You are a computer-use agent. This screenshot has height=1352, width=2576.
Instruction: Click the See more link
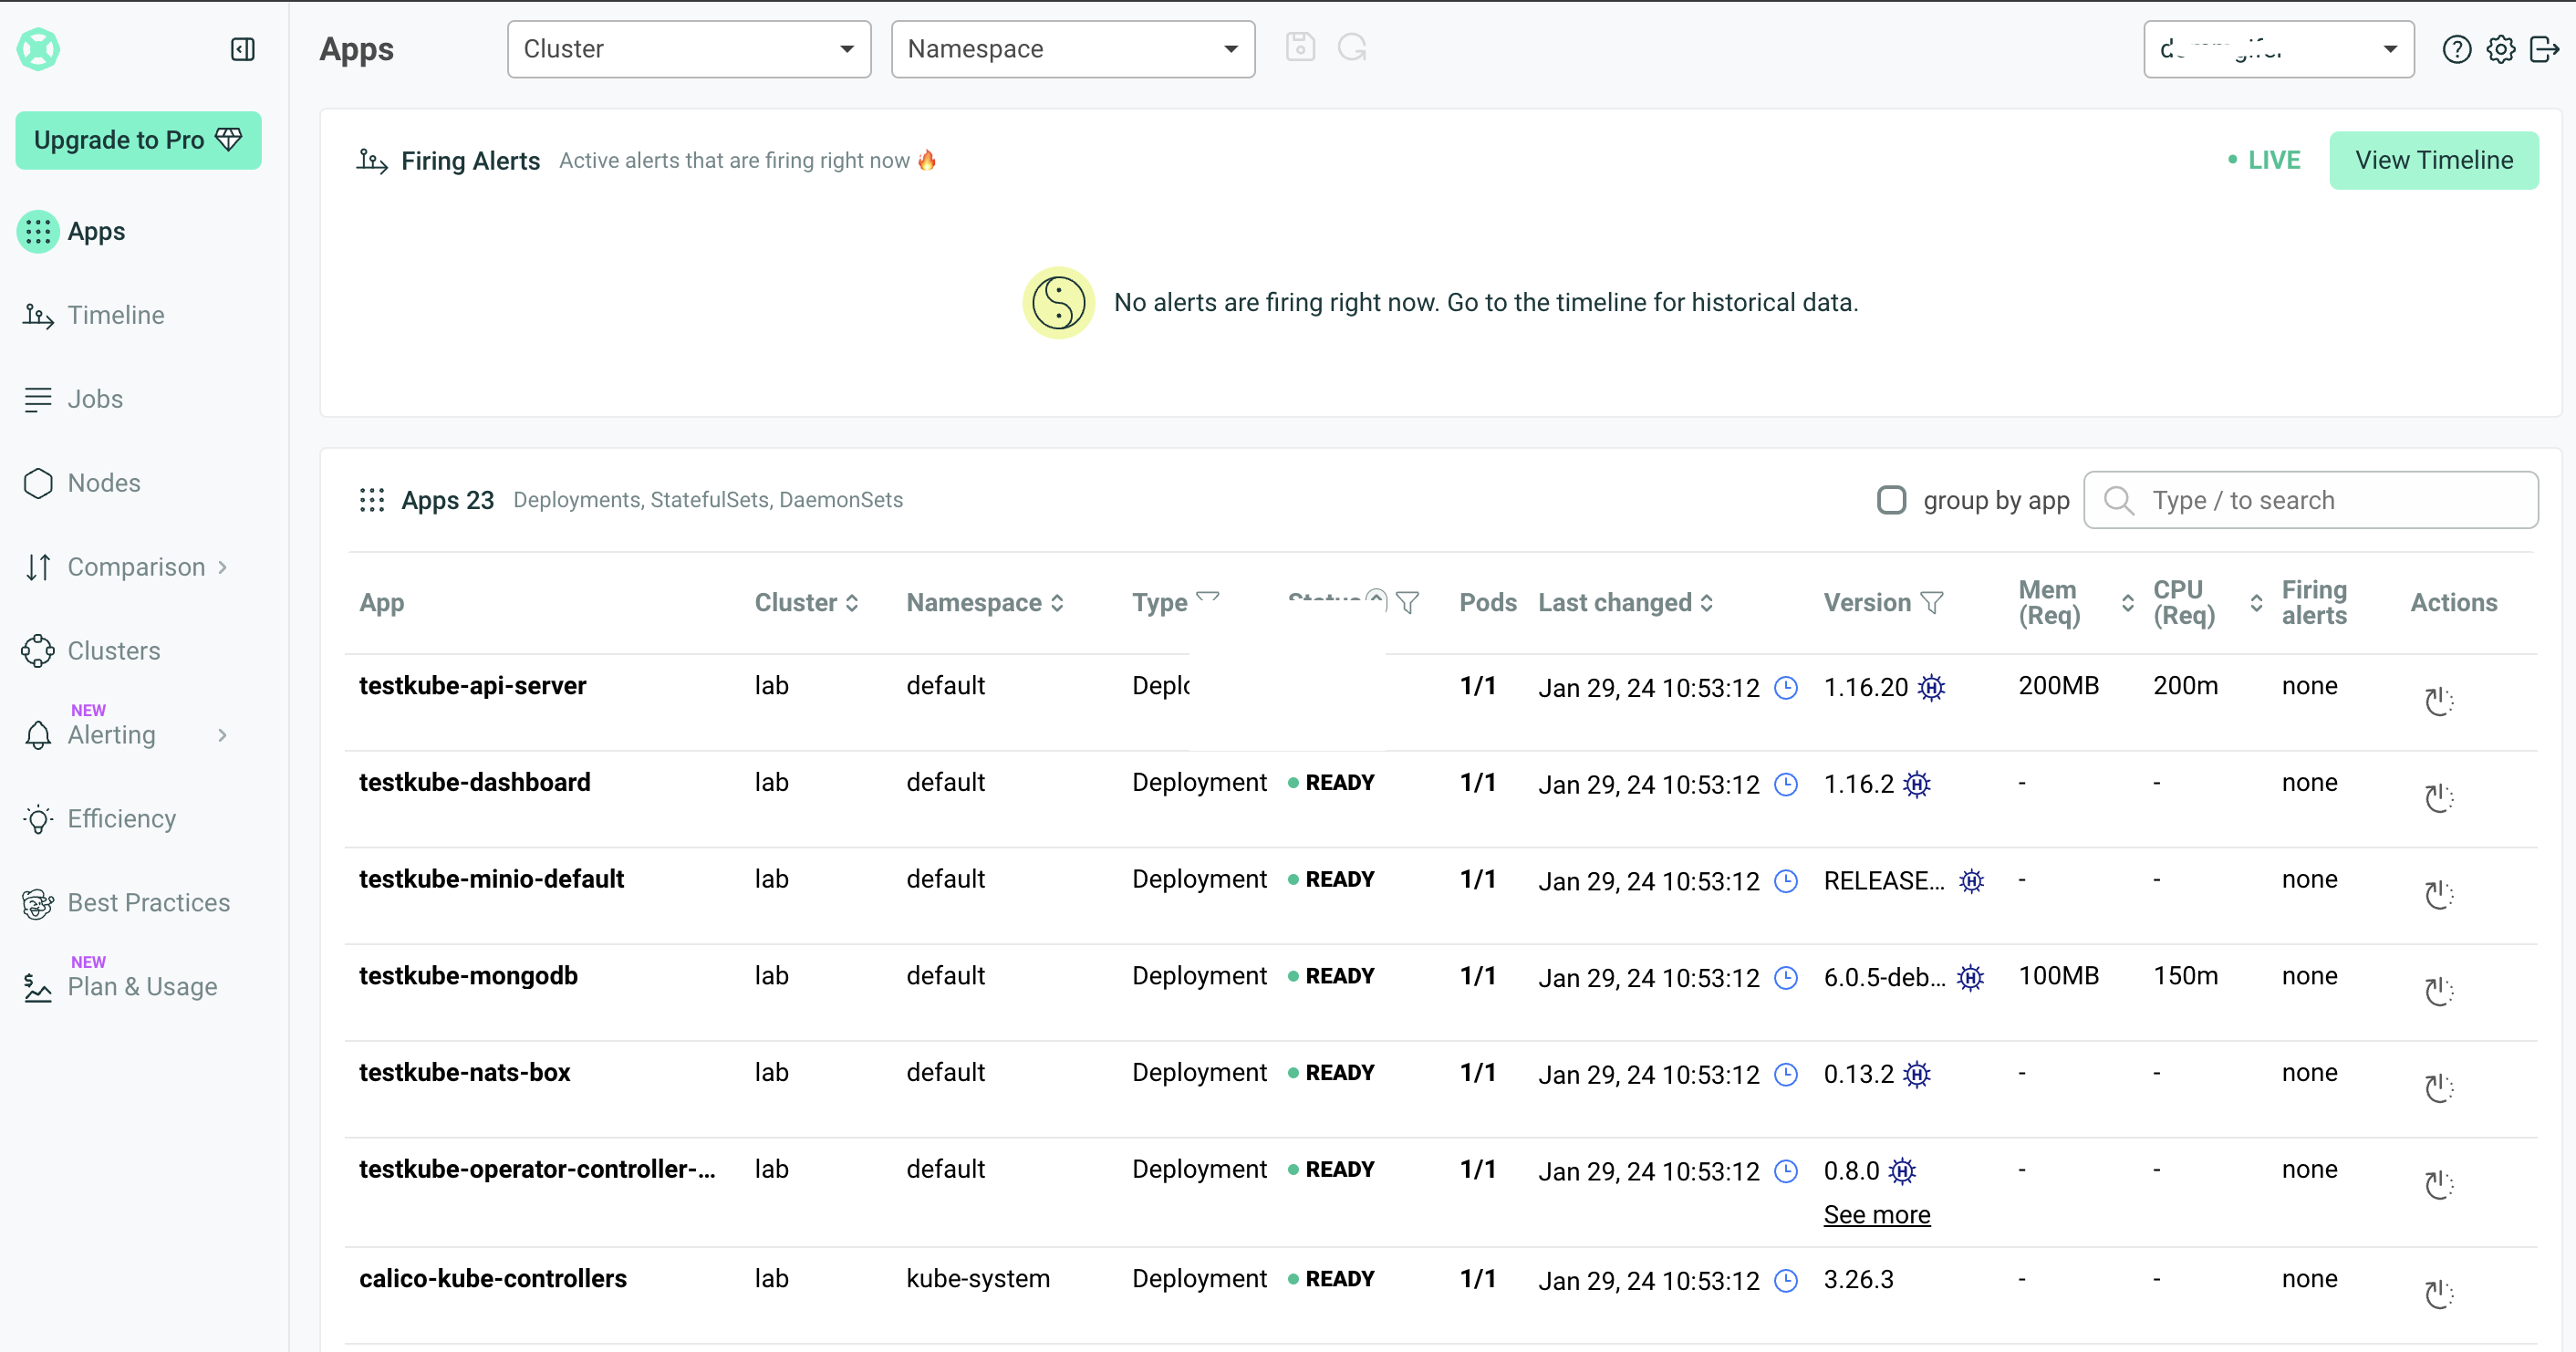click(1876, 1214)
